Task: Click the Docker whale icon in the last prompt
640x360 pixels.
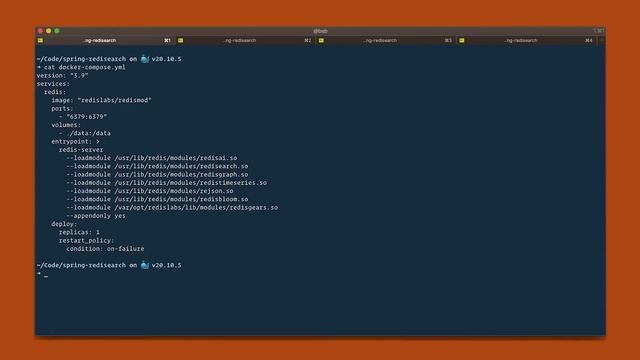Action: pyautogui.click(x=144, y=265)
